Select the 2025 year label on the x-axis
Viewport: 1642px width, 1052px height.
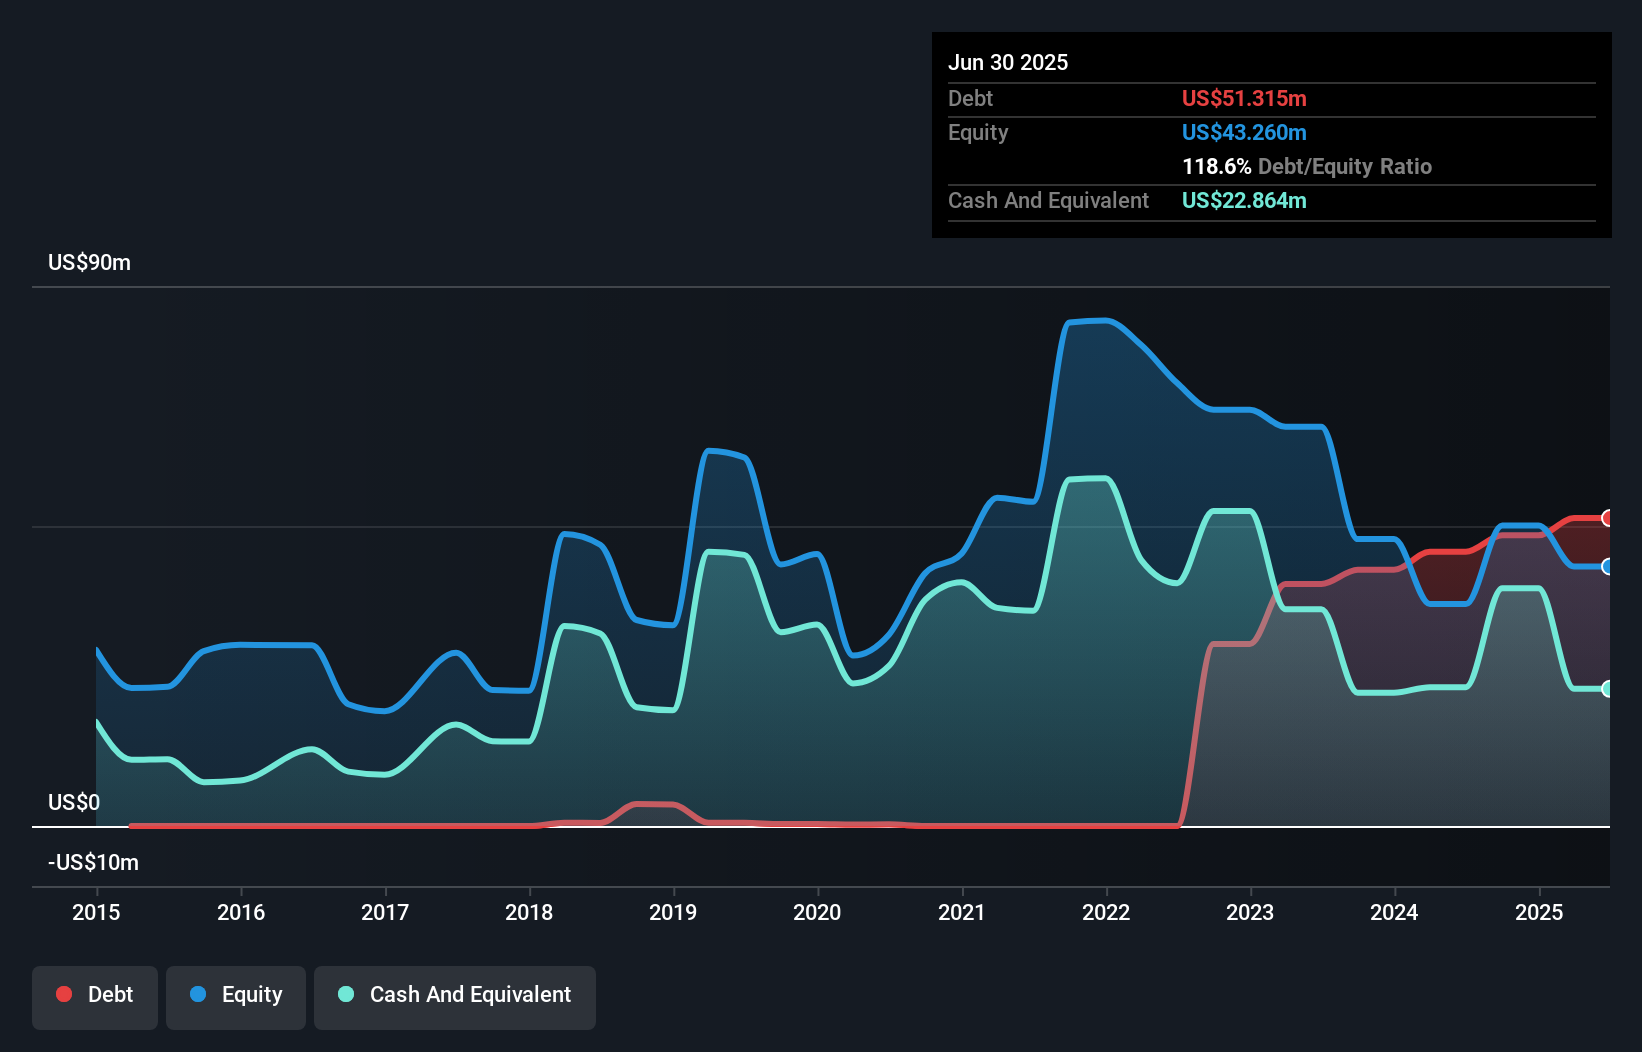[1539, 912]
